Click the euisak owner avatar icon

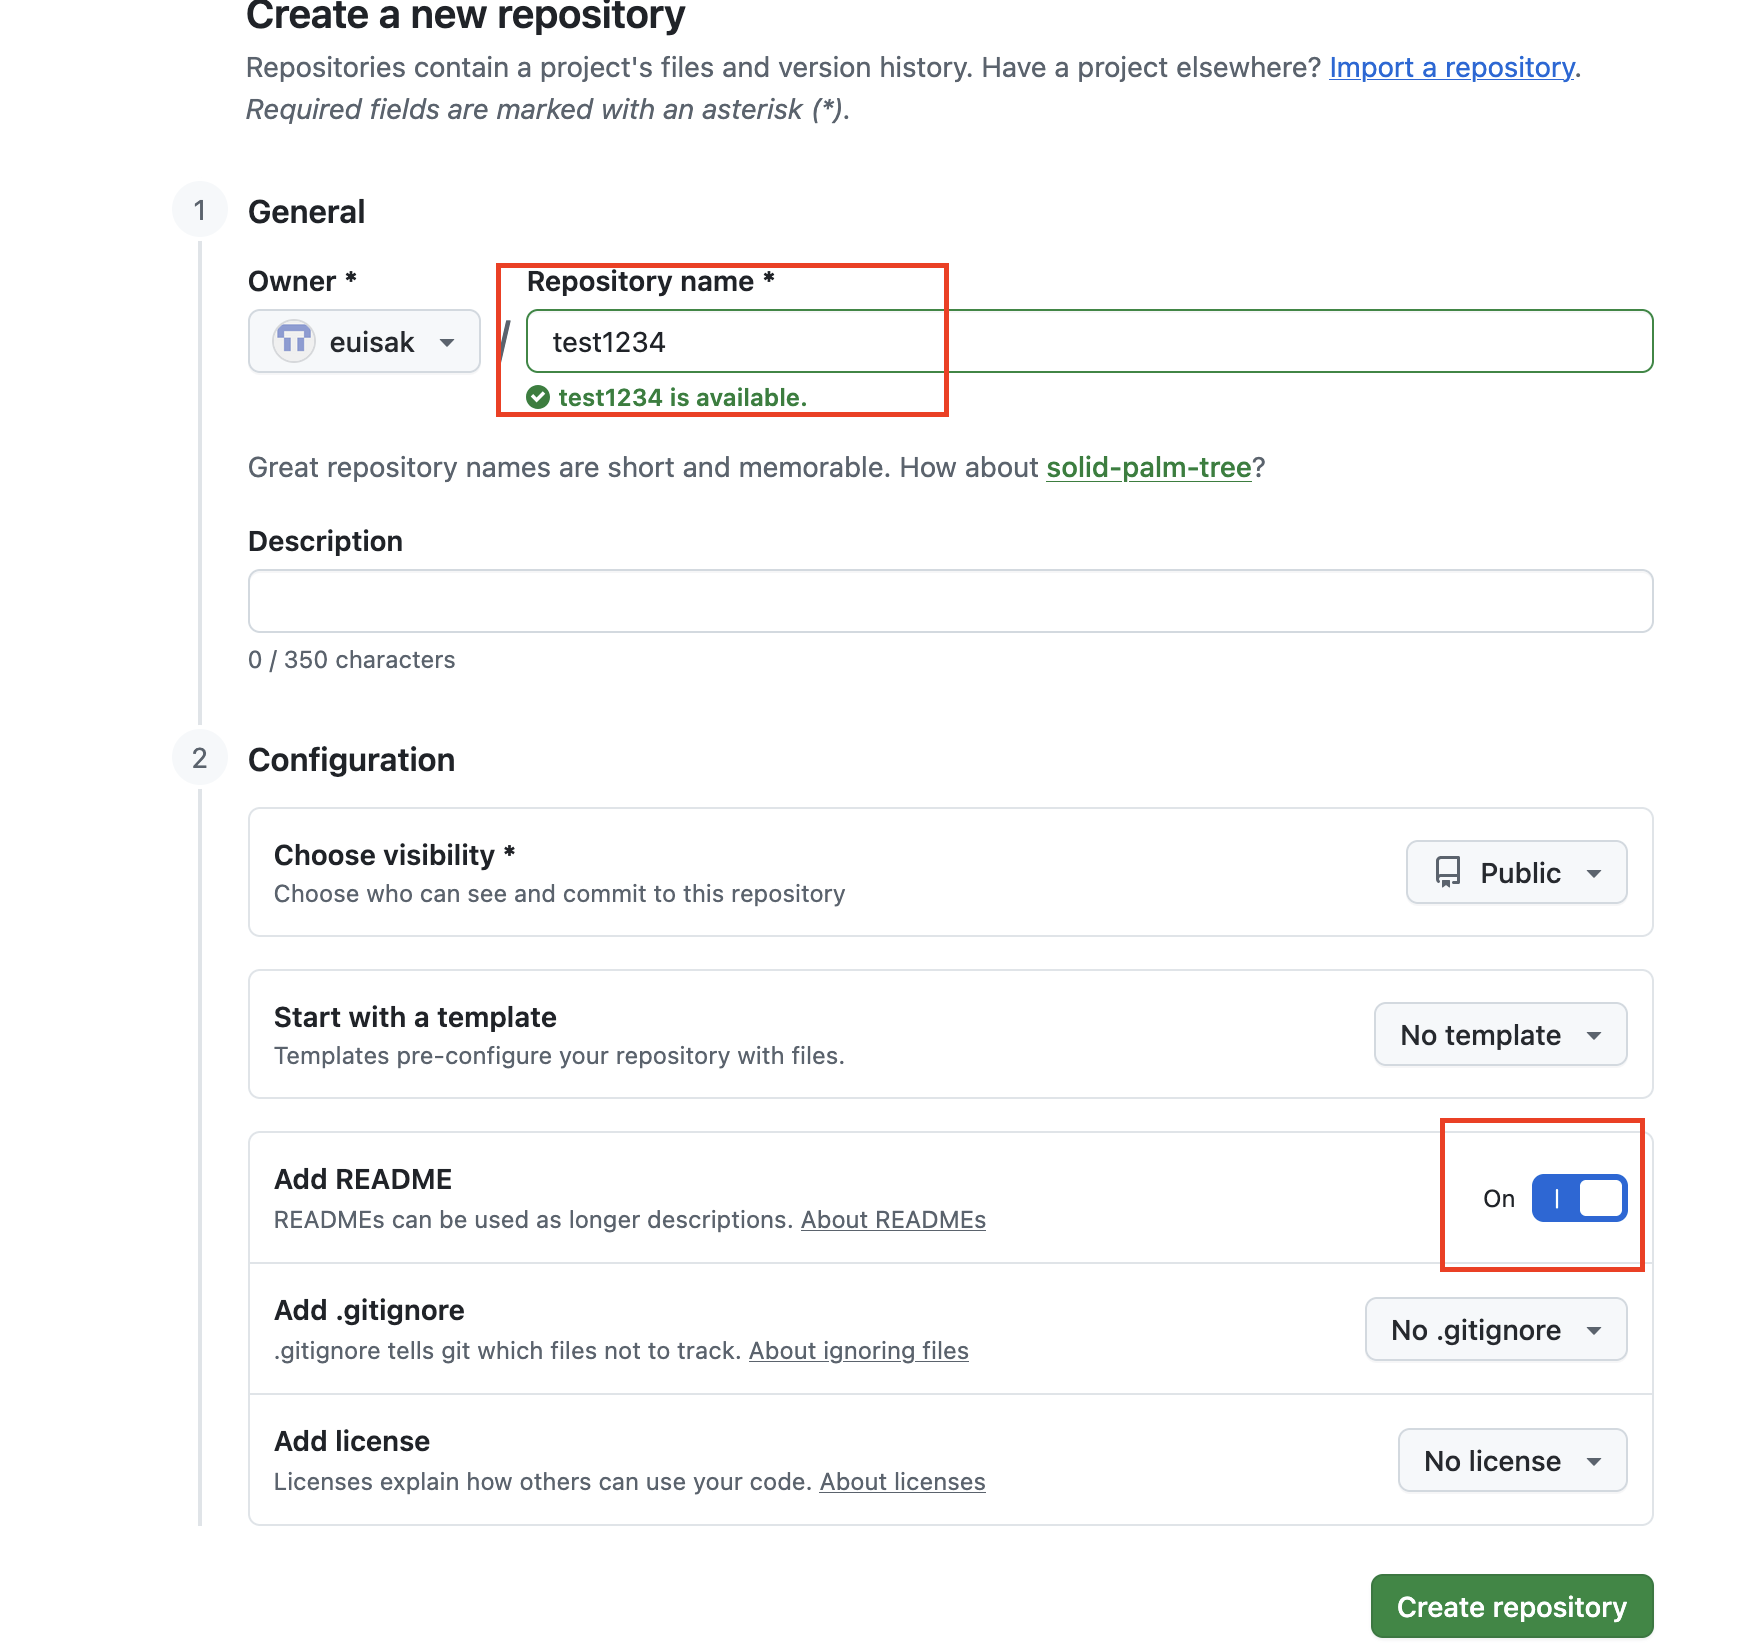294,342
